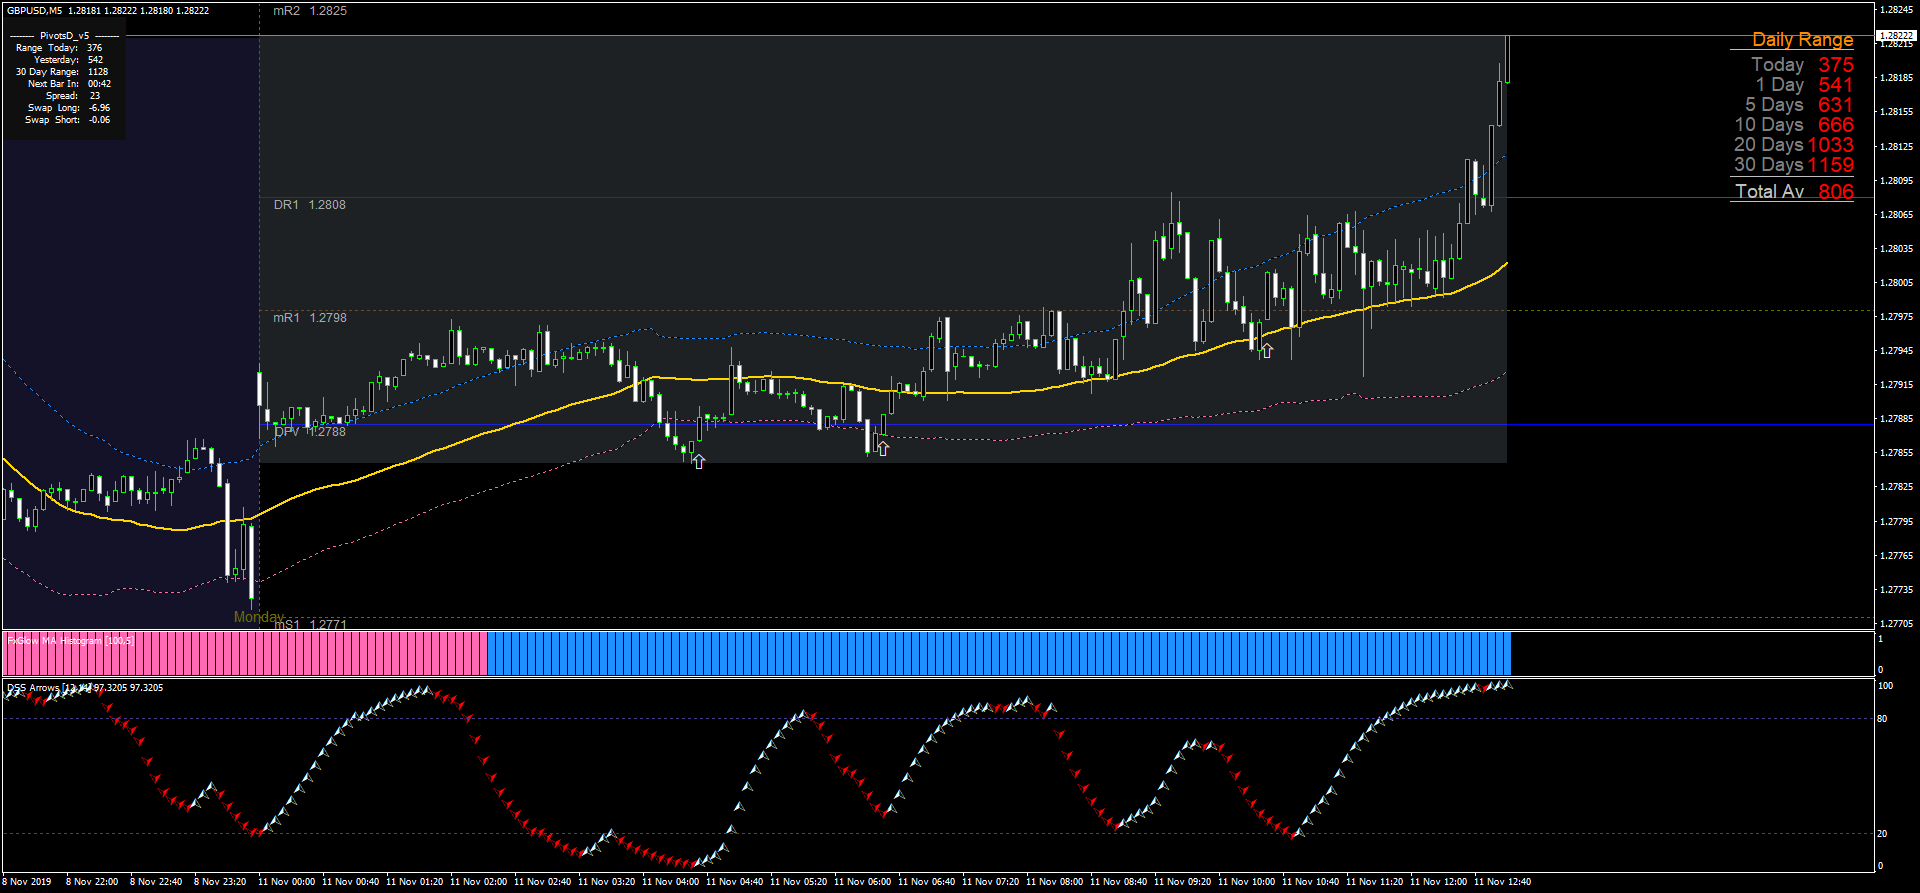Click the 'Range Today: 376' value

pos(59,48)
